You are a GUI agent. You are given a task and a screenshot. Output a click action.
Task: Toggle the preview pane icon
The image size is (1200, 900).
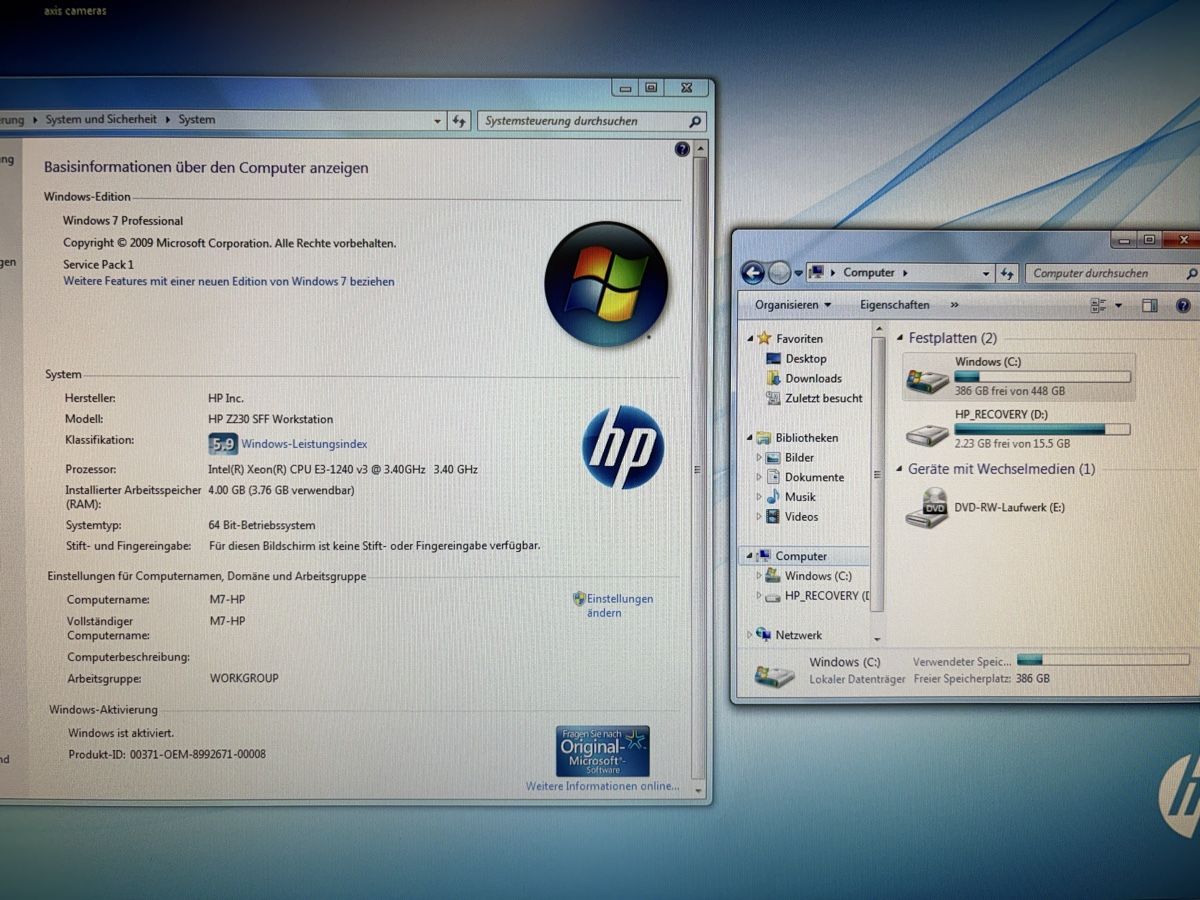point(1150,305)
